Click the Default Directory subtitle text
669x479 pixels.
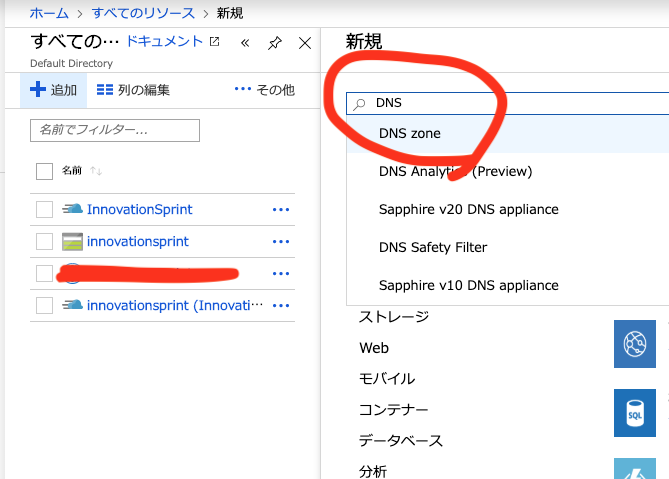(x=71, y=63)
